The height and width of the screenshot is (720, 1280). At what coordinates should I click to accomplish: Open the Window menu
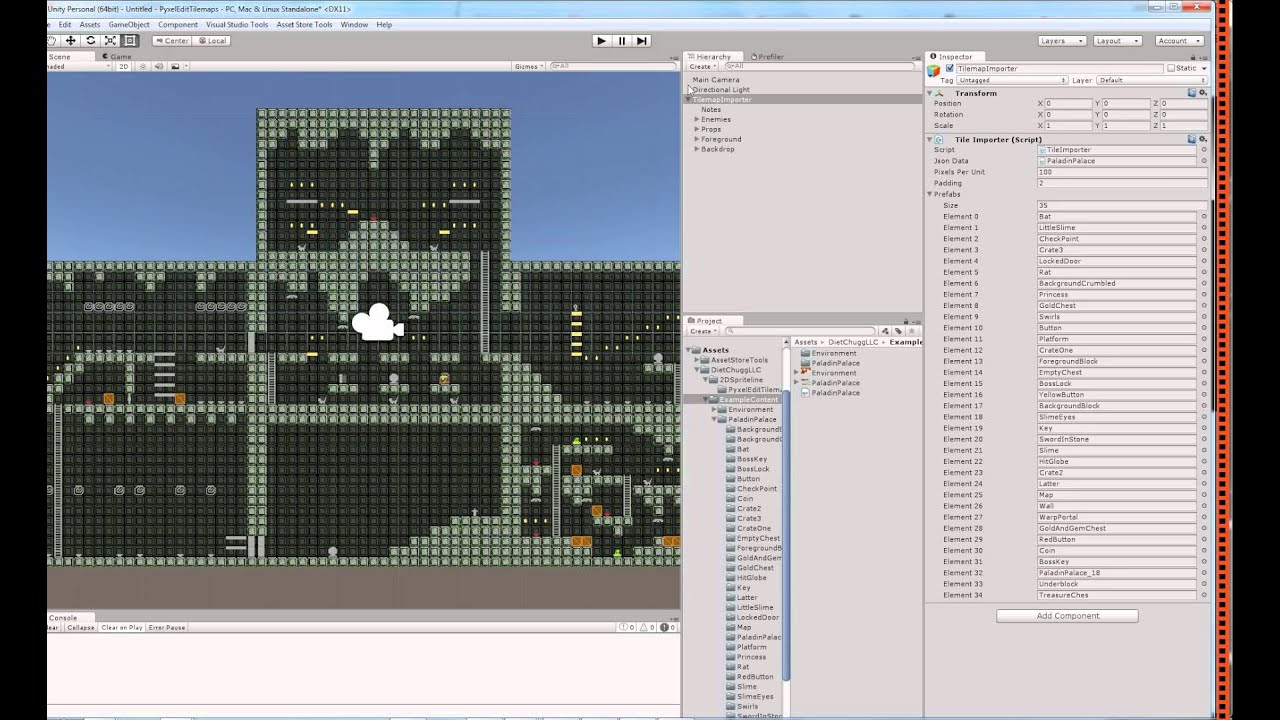click(354, 25)
